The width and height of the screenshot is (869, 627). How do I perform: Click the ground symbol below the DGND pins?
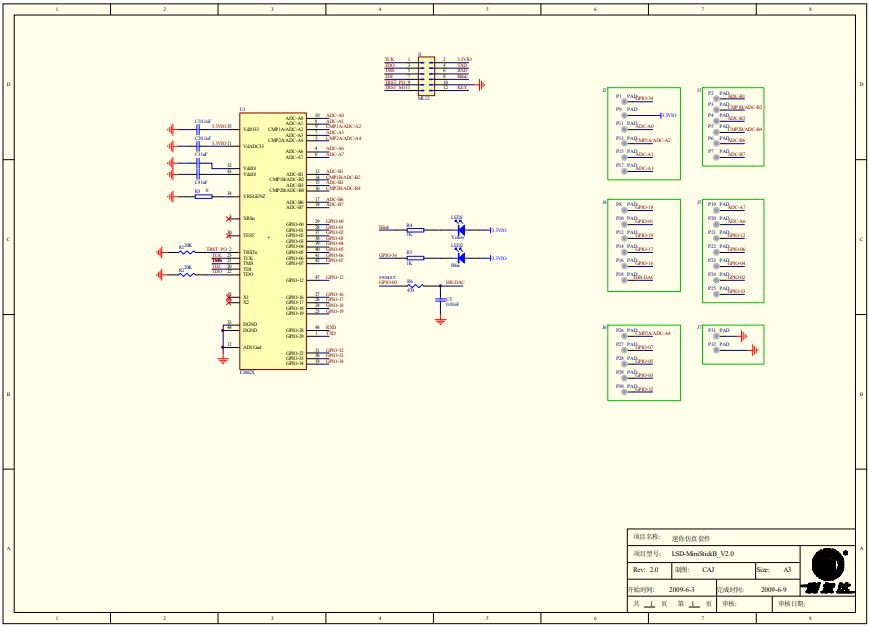coord(223,360)
